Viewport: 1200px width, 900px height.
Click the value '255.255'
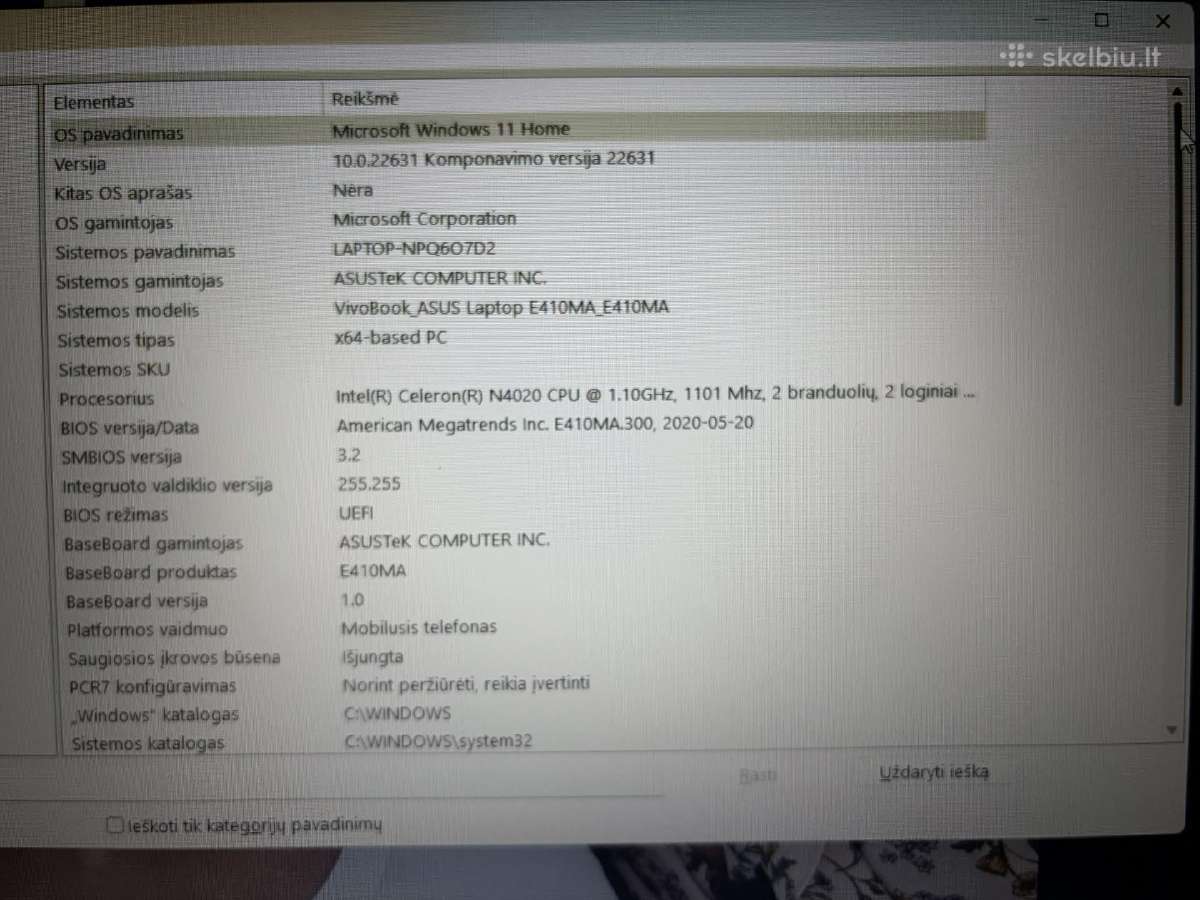coord(369,484)
